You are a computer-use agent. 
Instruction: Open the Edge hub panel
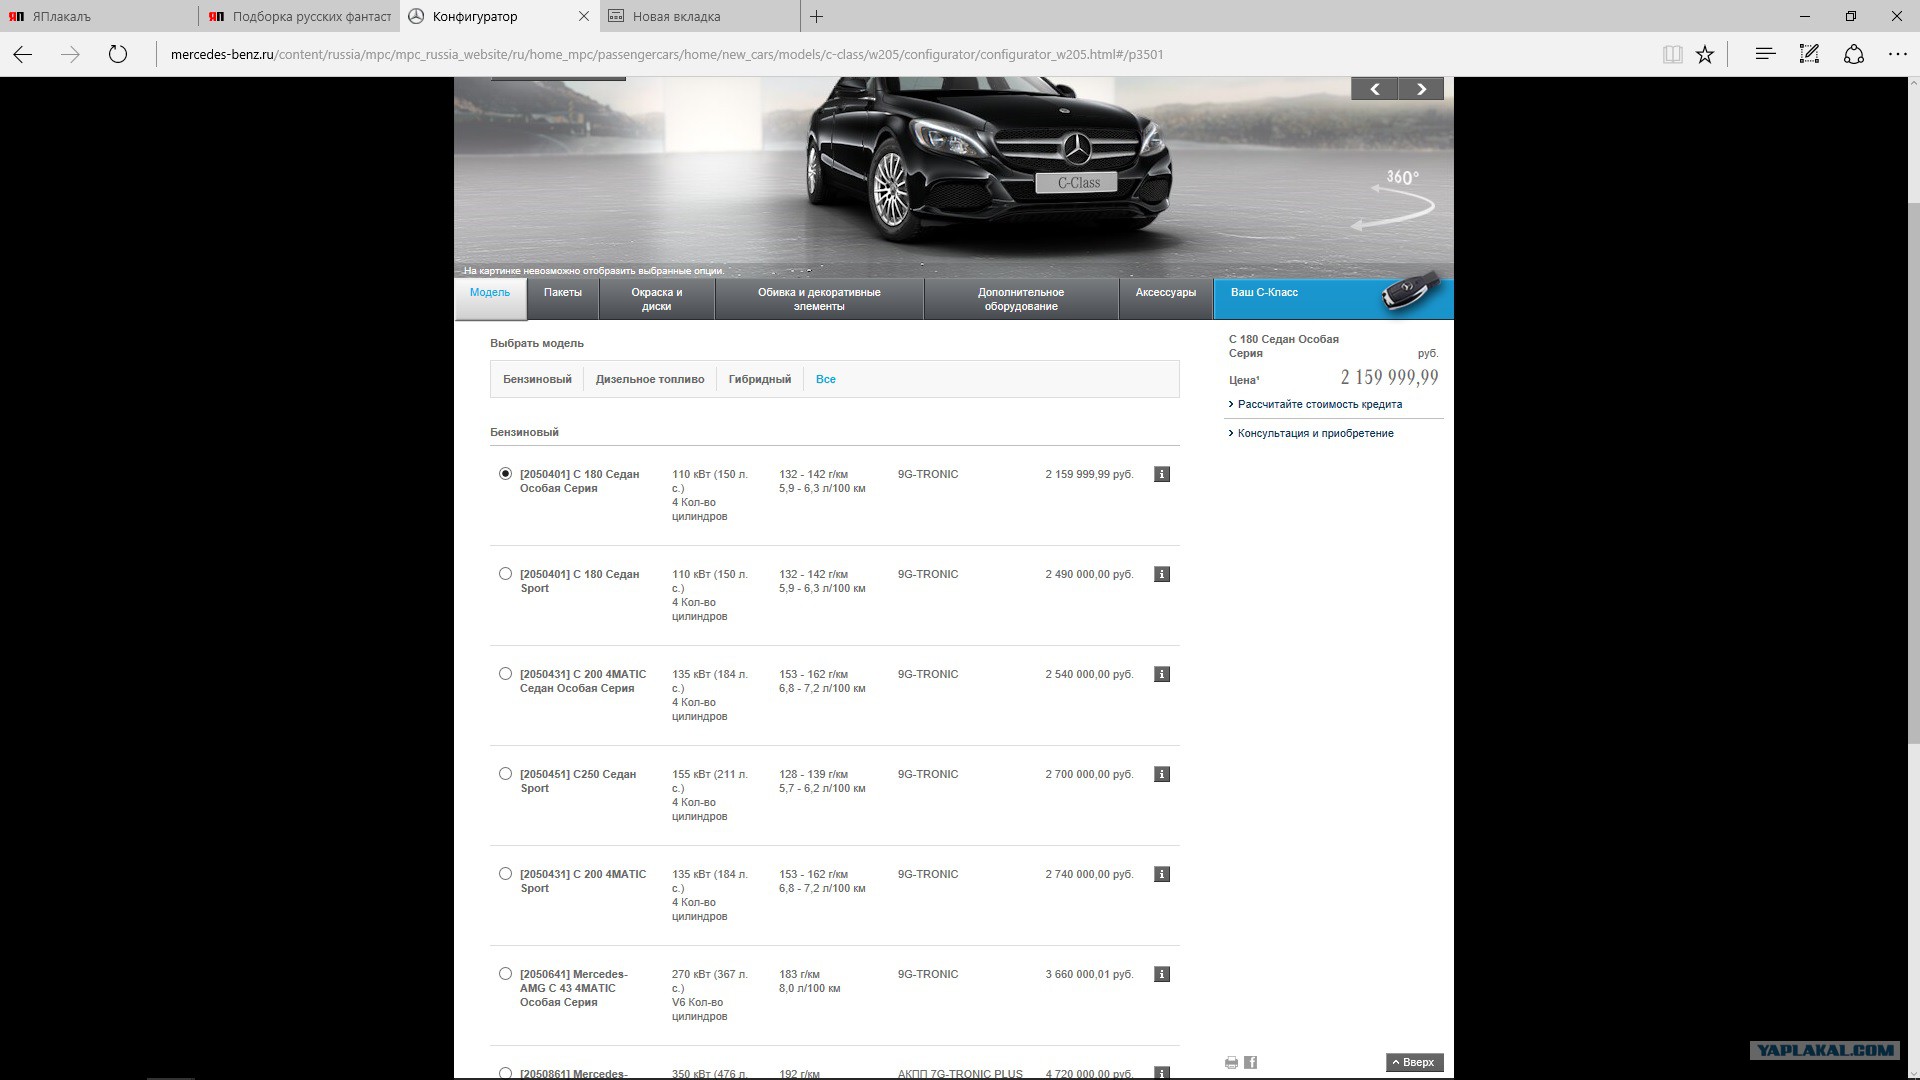coord(1765,54)
